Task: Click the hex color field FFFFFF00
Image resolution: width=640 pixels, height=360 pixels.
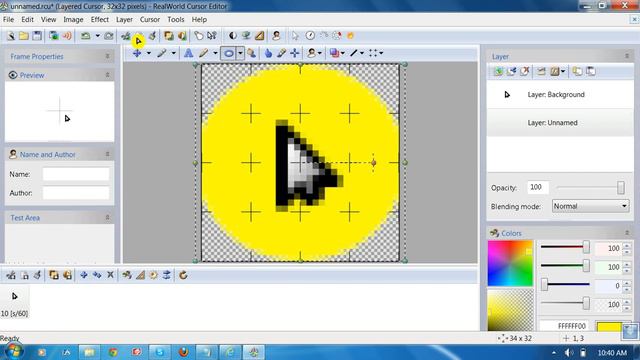Action: (x=564, y=326)
